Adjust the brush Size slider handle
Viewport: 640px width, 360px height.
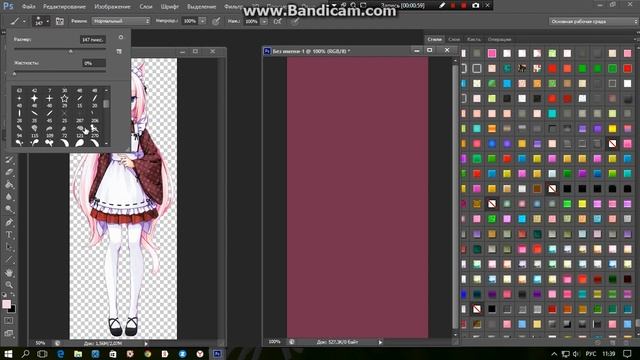click(71, 51)
